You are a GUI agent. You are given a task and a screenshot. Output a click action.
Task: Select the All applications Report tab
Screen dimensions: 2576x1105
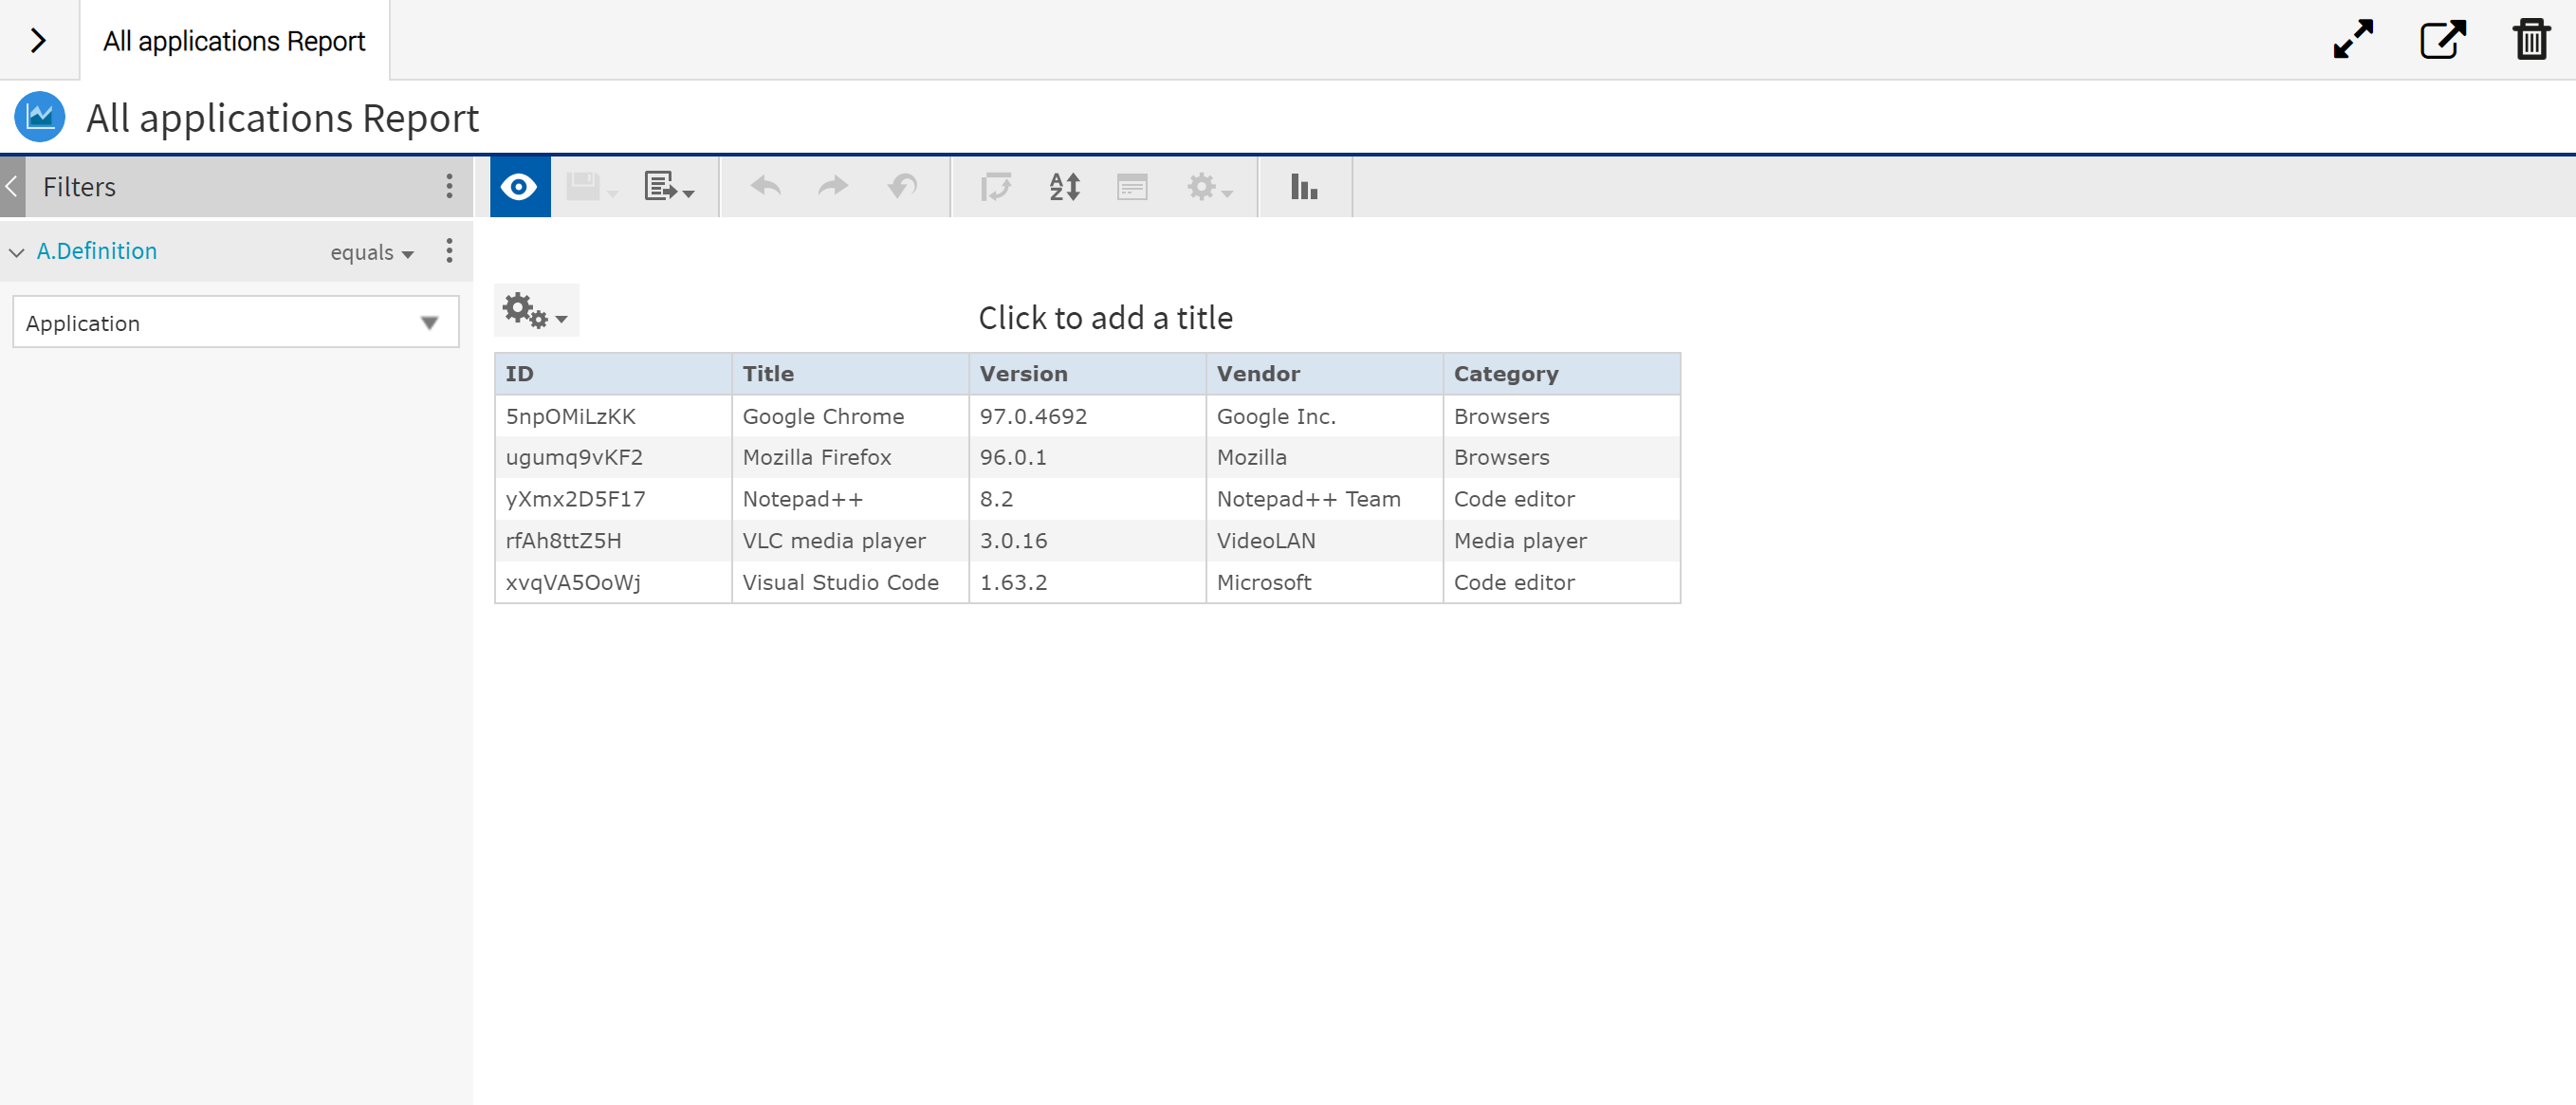(234, 41)
